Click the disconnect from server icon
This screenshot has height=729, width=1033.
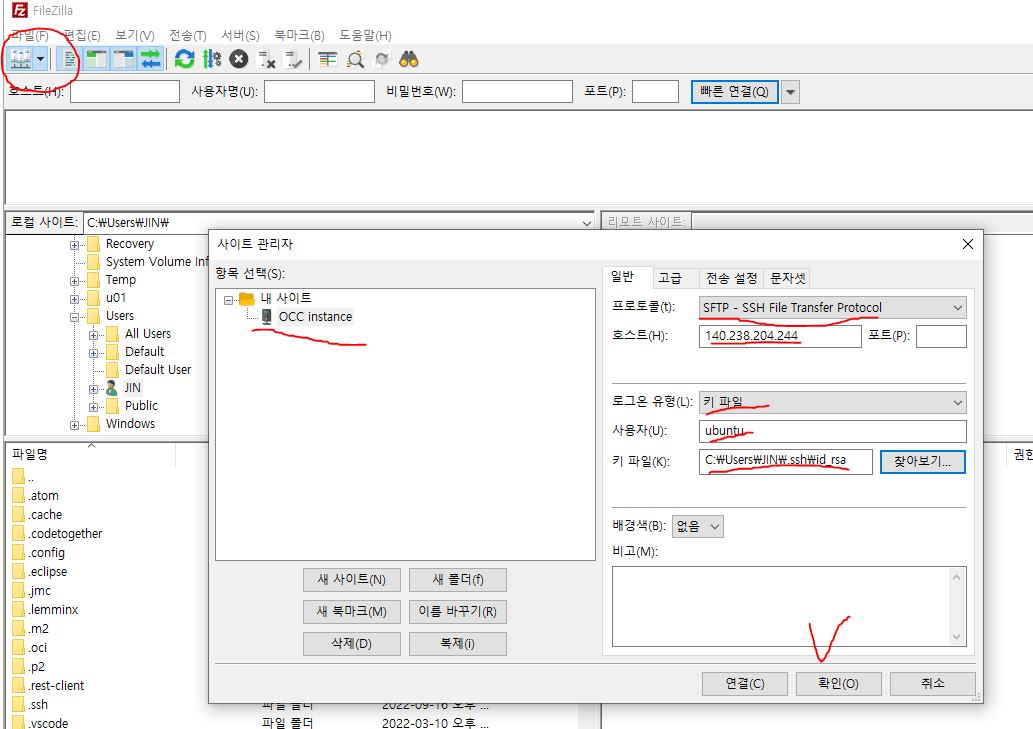pyautogui.click(x=266, y=59)
